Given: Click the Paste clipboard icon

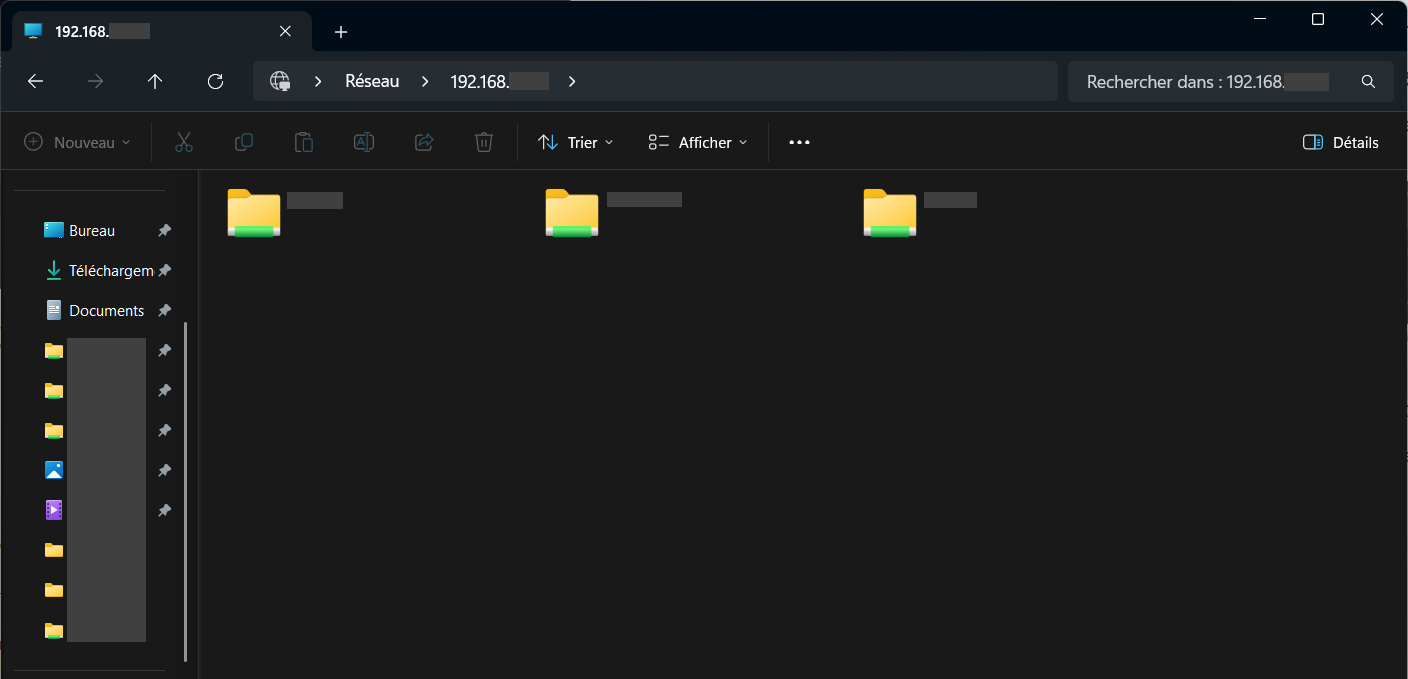Looking at the screenshot, I should (304, 143).
